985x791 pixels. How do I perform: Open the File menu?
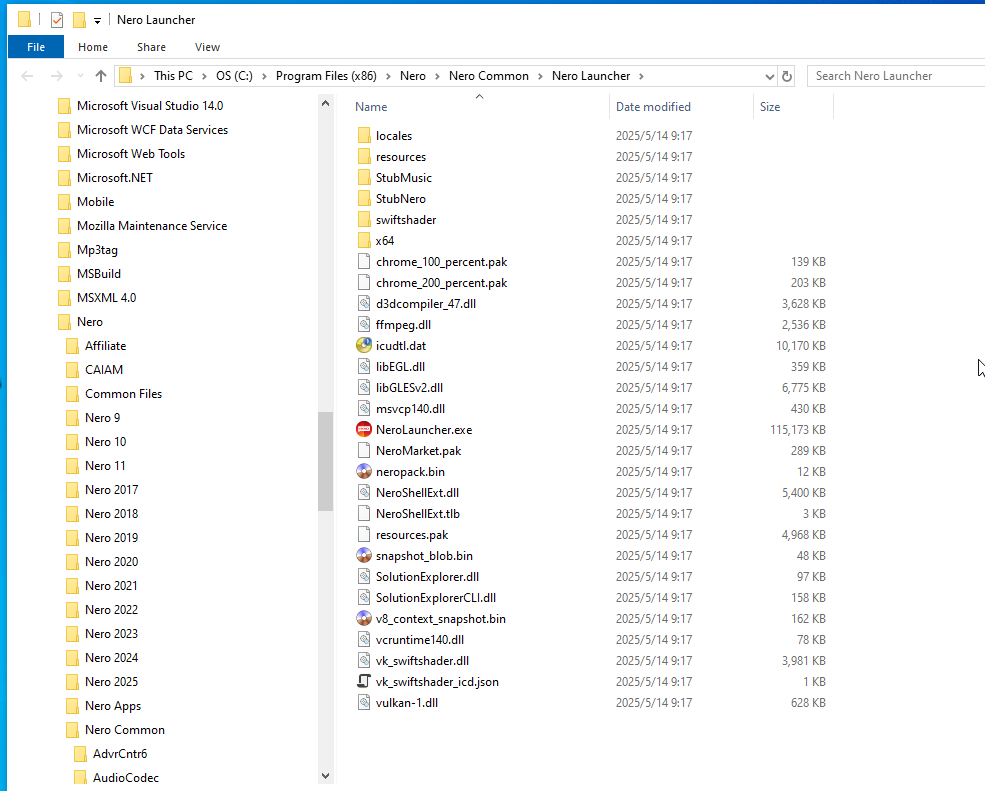(x=36, y=47)
